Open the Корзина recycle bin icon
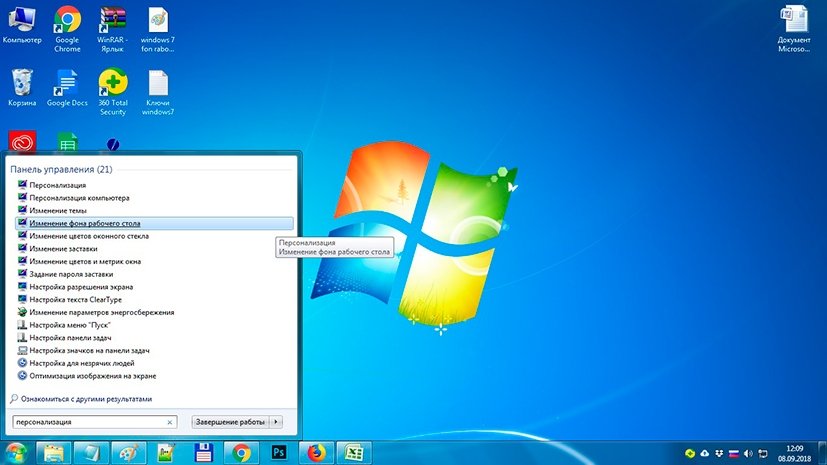This screenshot has height=465, width=827. click(22, 88)
